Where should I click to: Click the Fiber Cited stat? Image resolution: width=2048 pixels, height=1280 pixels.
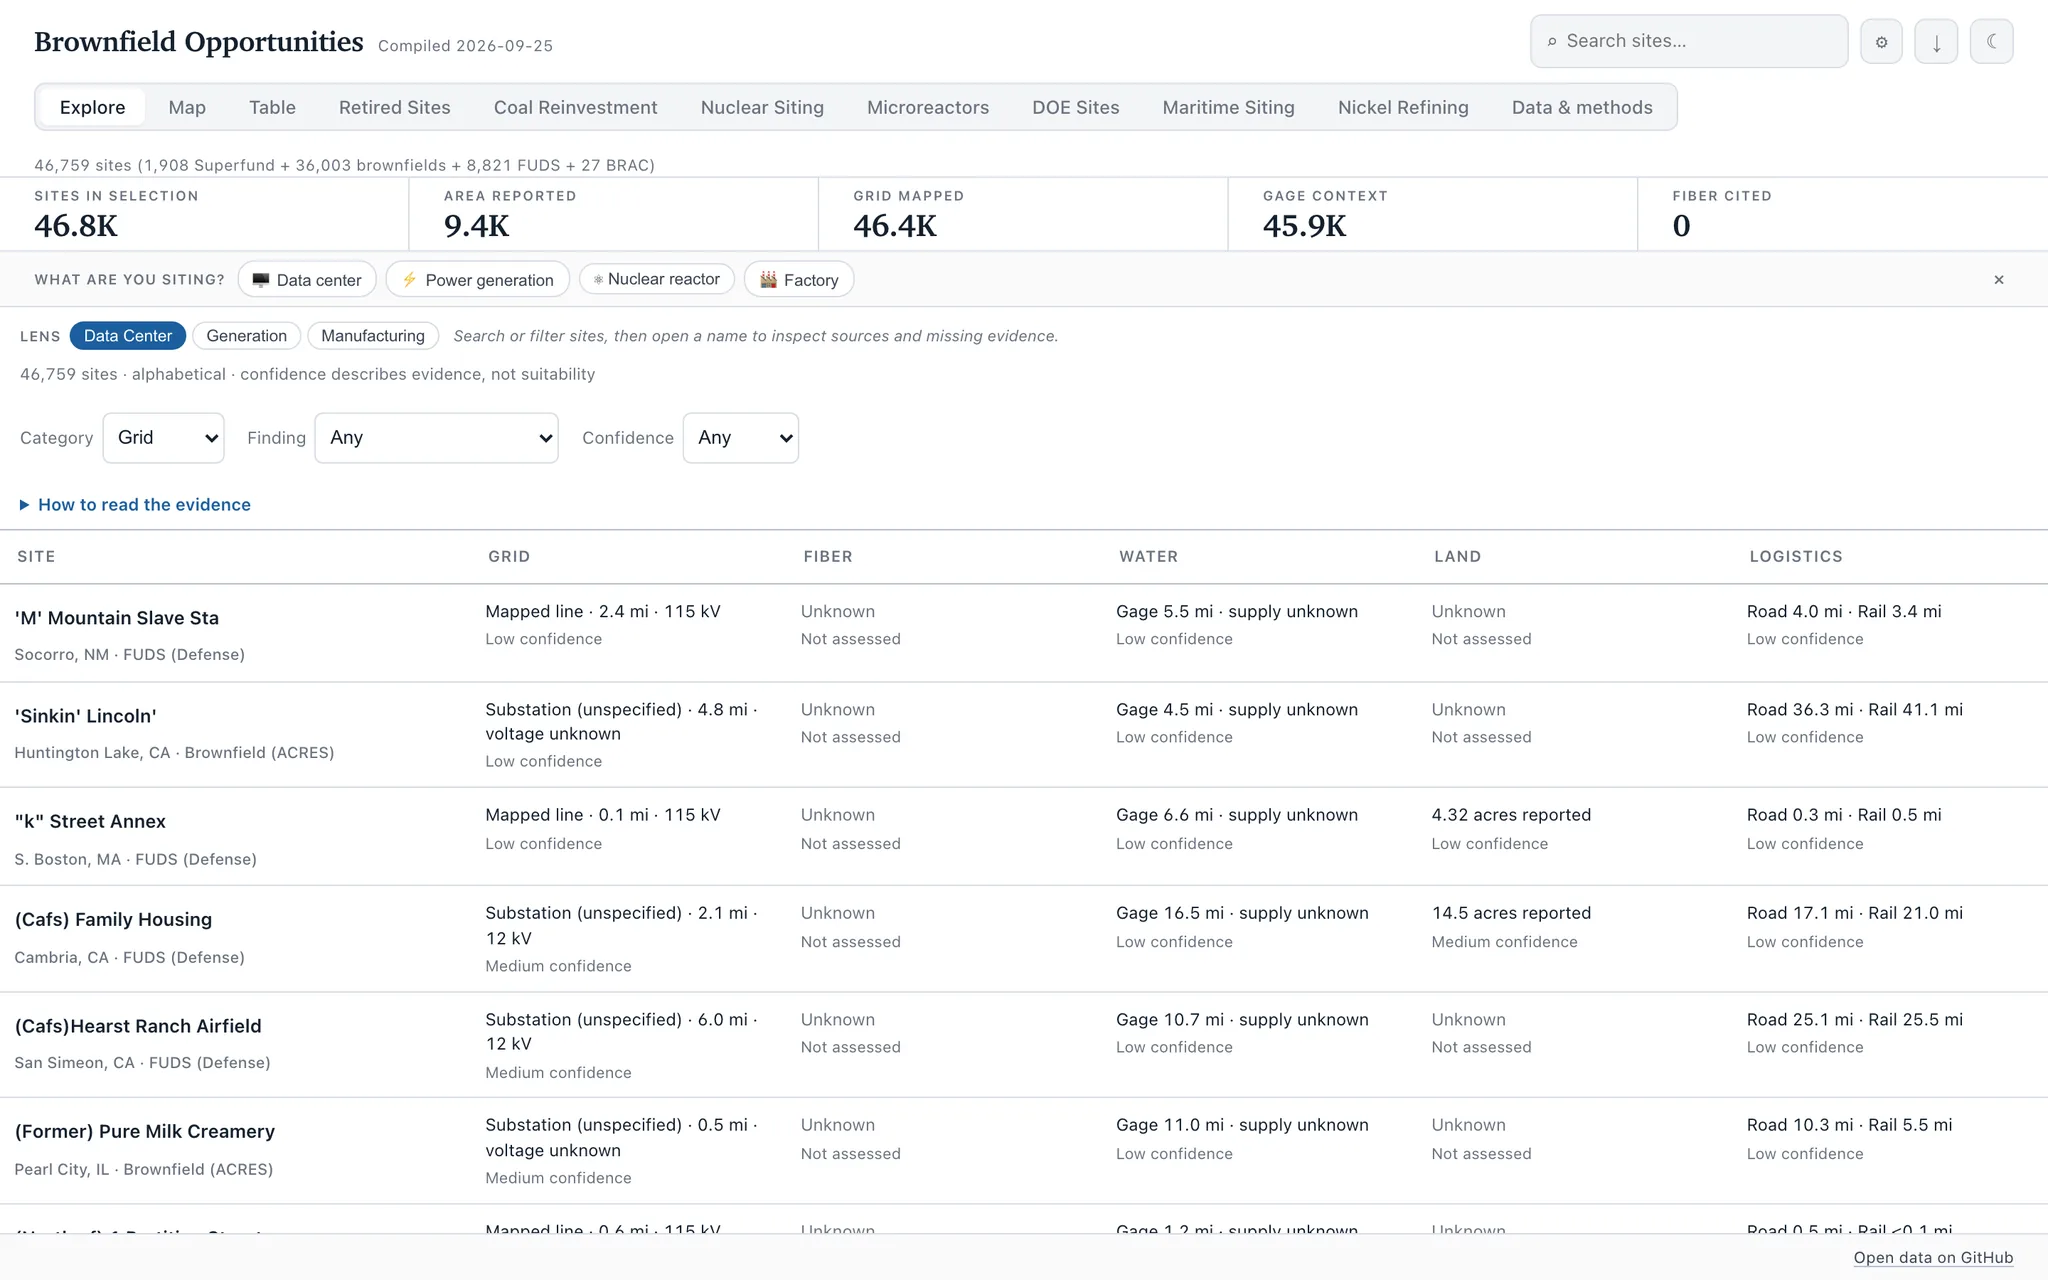pos(1843,214)
